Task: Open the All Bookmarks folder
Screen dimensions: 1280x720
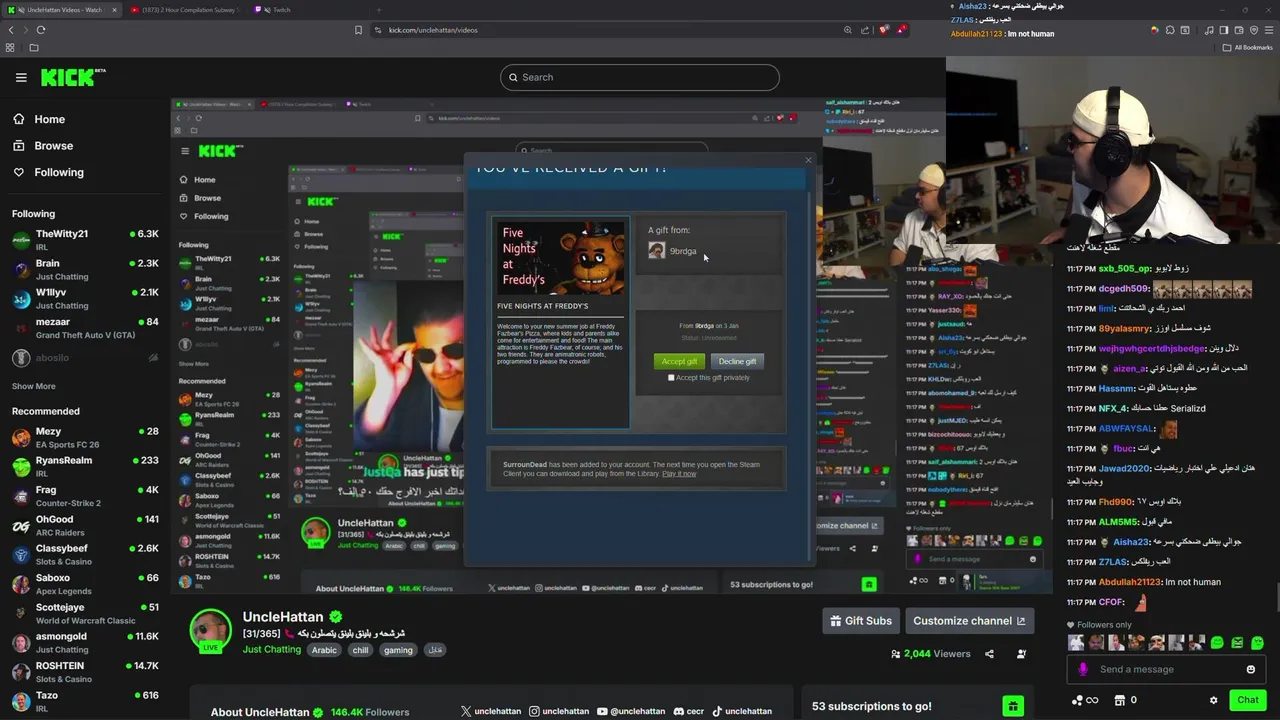Action: pyautogui.click(x=1247, y=47)
